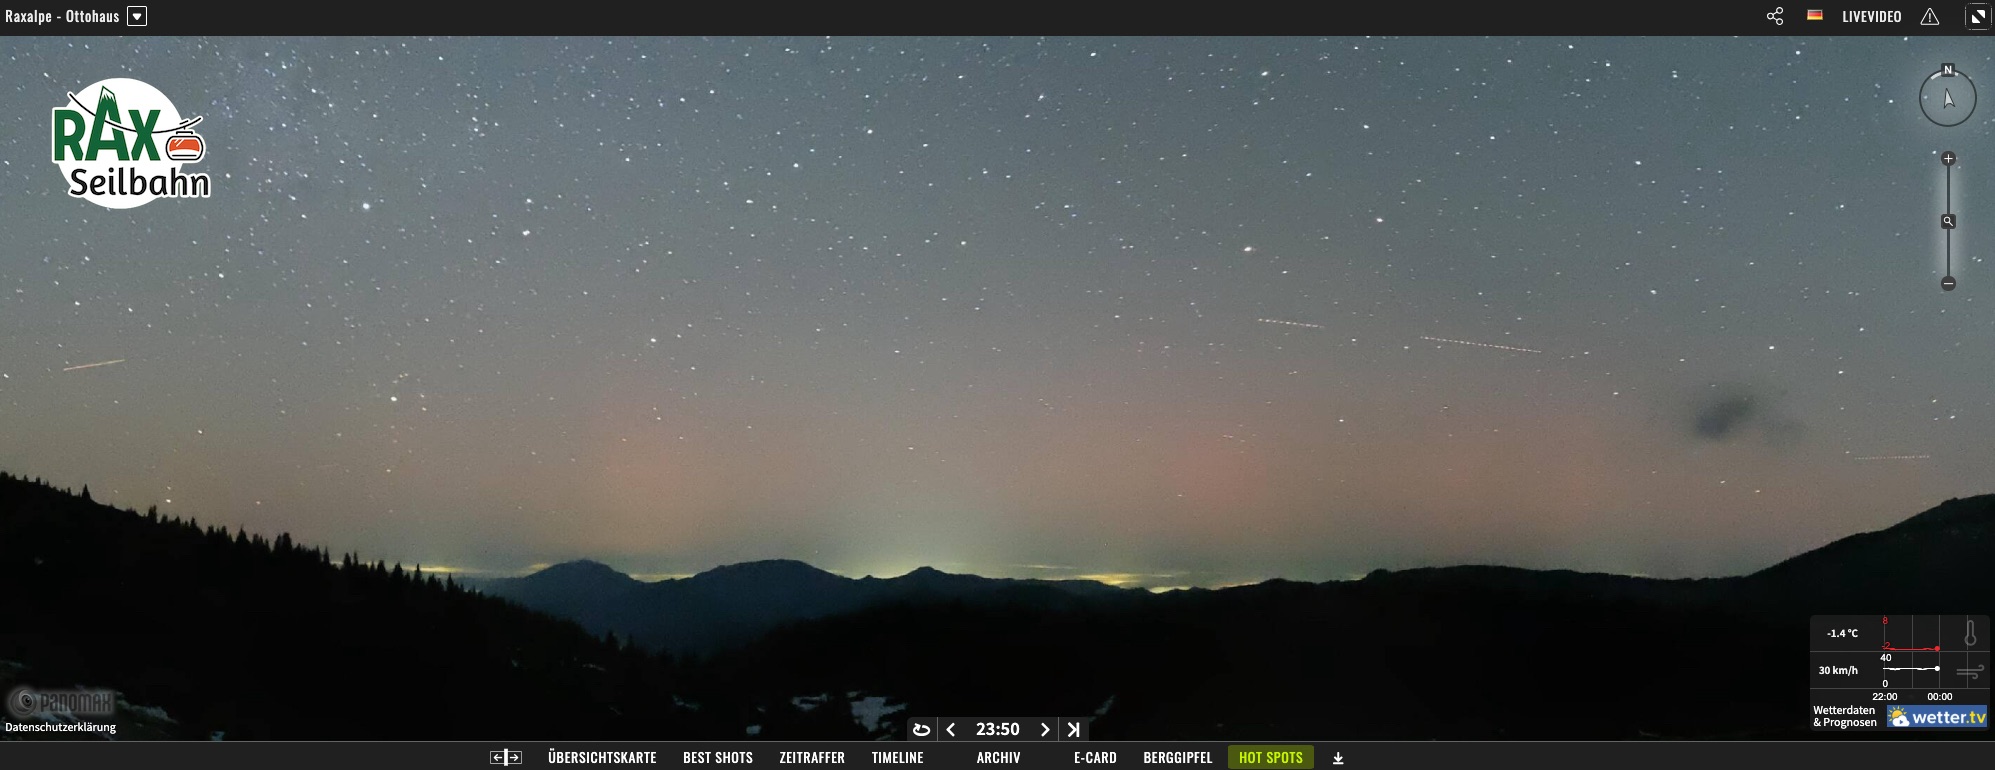Viewport: 1995px width, 770px height.
Task: Click the thermometer icon in weather widget
Action: coord(1970,633)
